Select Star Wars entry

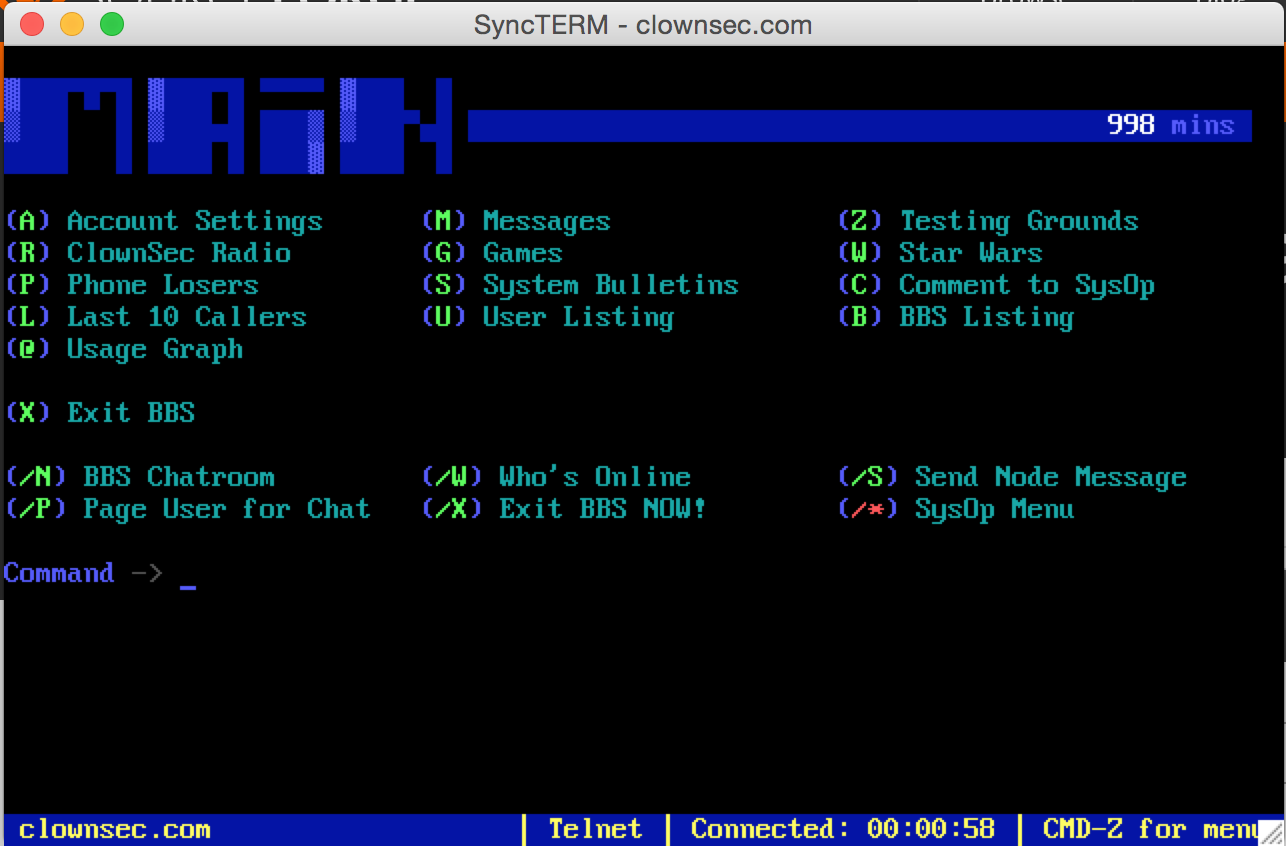click(941, 253)
